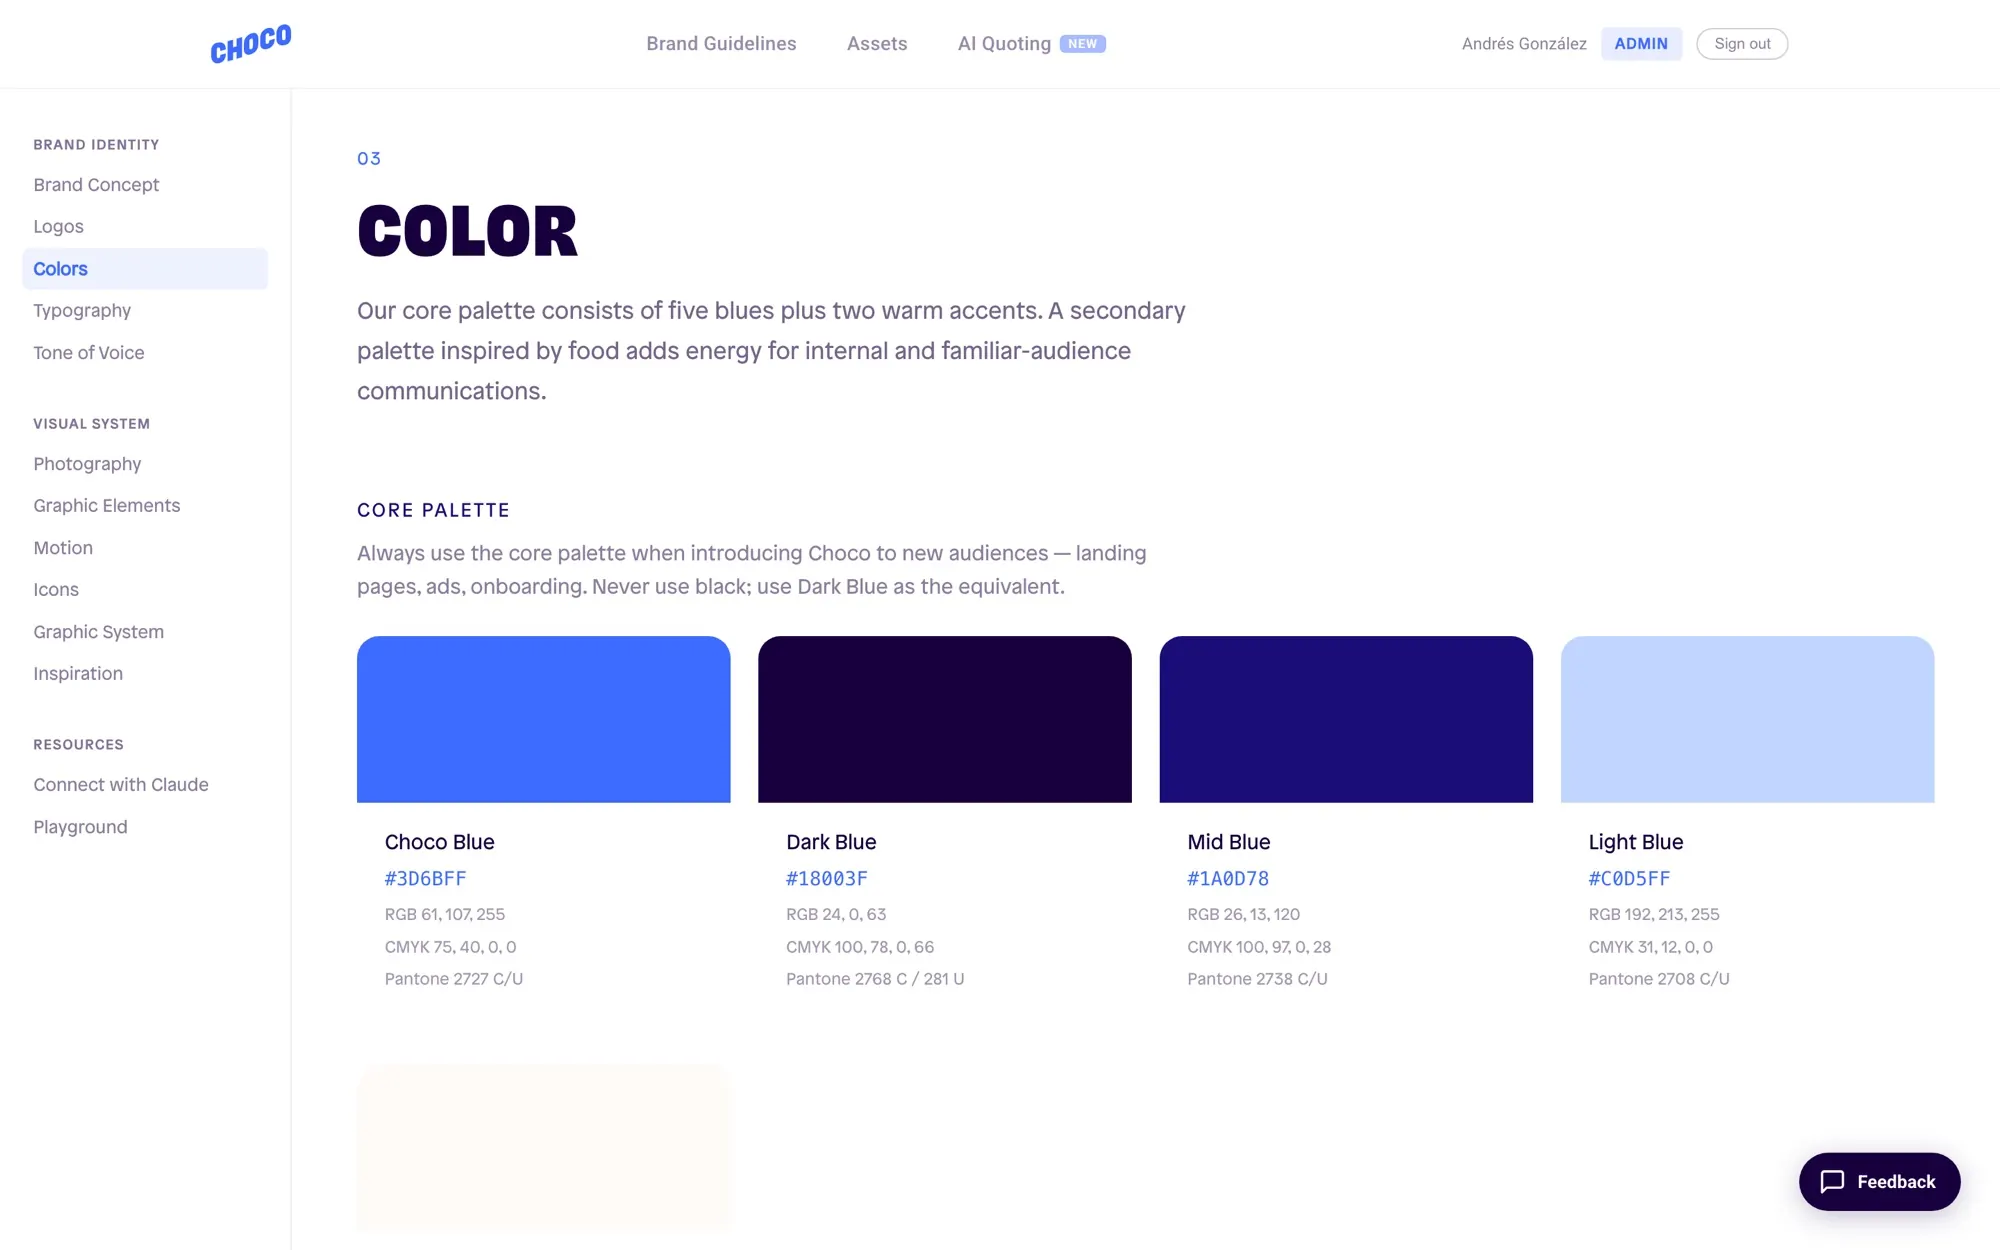This screenshot has height=1250, width=2000.
Task: Click the hex code #C0D5FF
Action: tap(1630, 879)
